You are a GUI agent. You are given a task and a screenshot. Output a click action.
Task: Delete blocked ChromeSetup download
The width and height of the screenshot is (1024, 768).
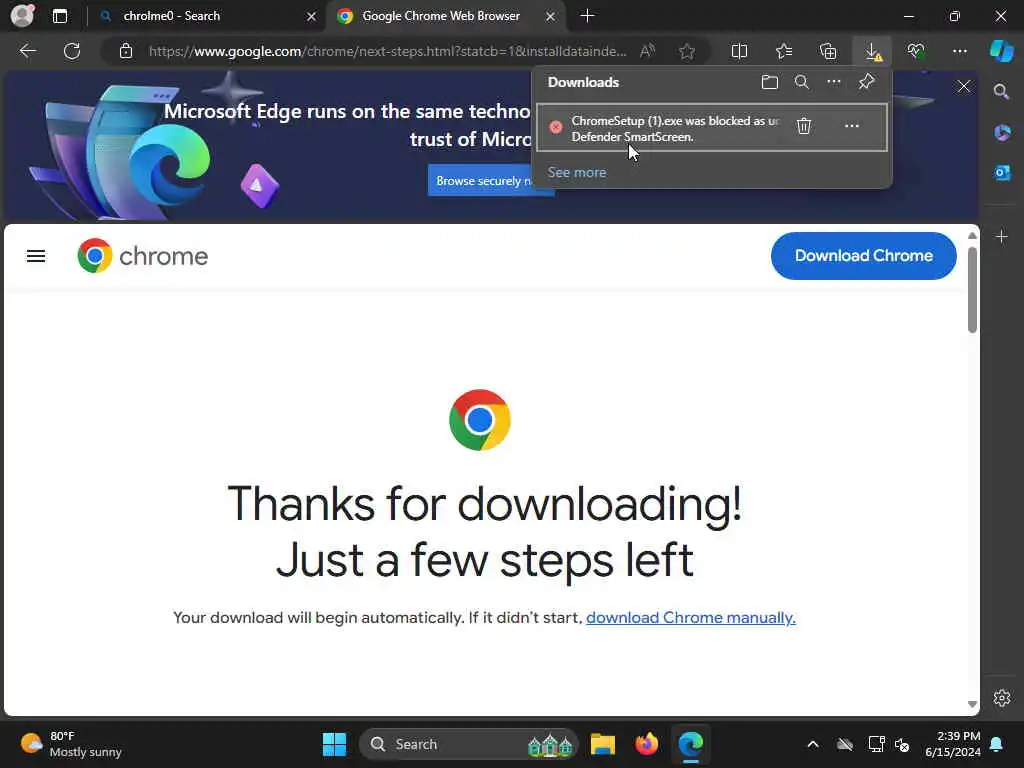tap(804, 126)
